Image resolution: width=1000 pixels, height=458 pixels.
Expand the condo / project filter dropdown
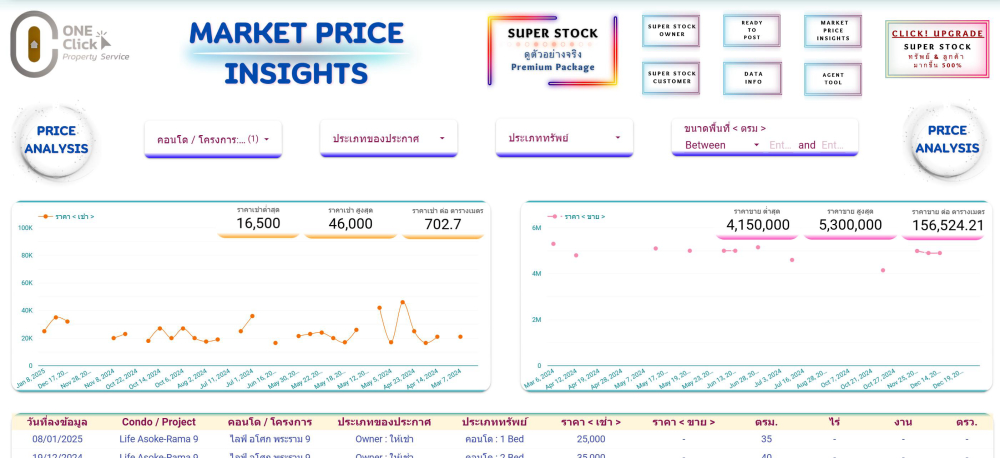213,140
